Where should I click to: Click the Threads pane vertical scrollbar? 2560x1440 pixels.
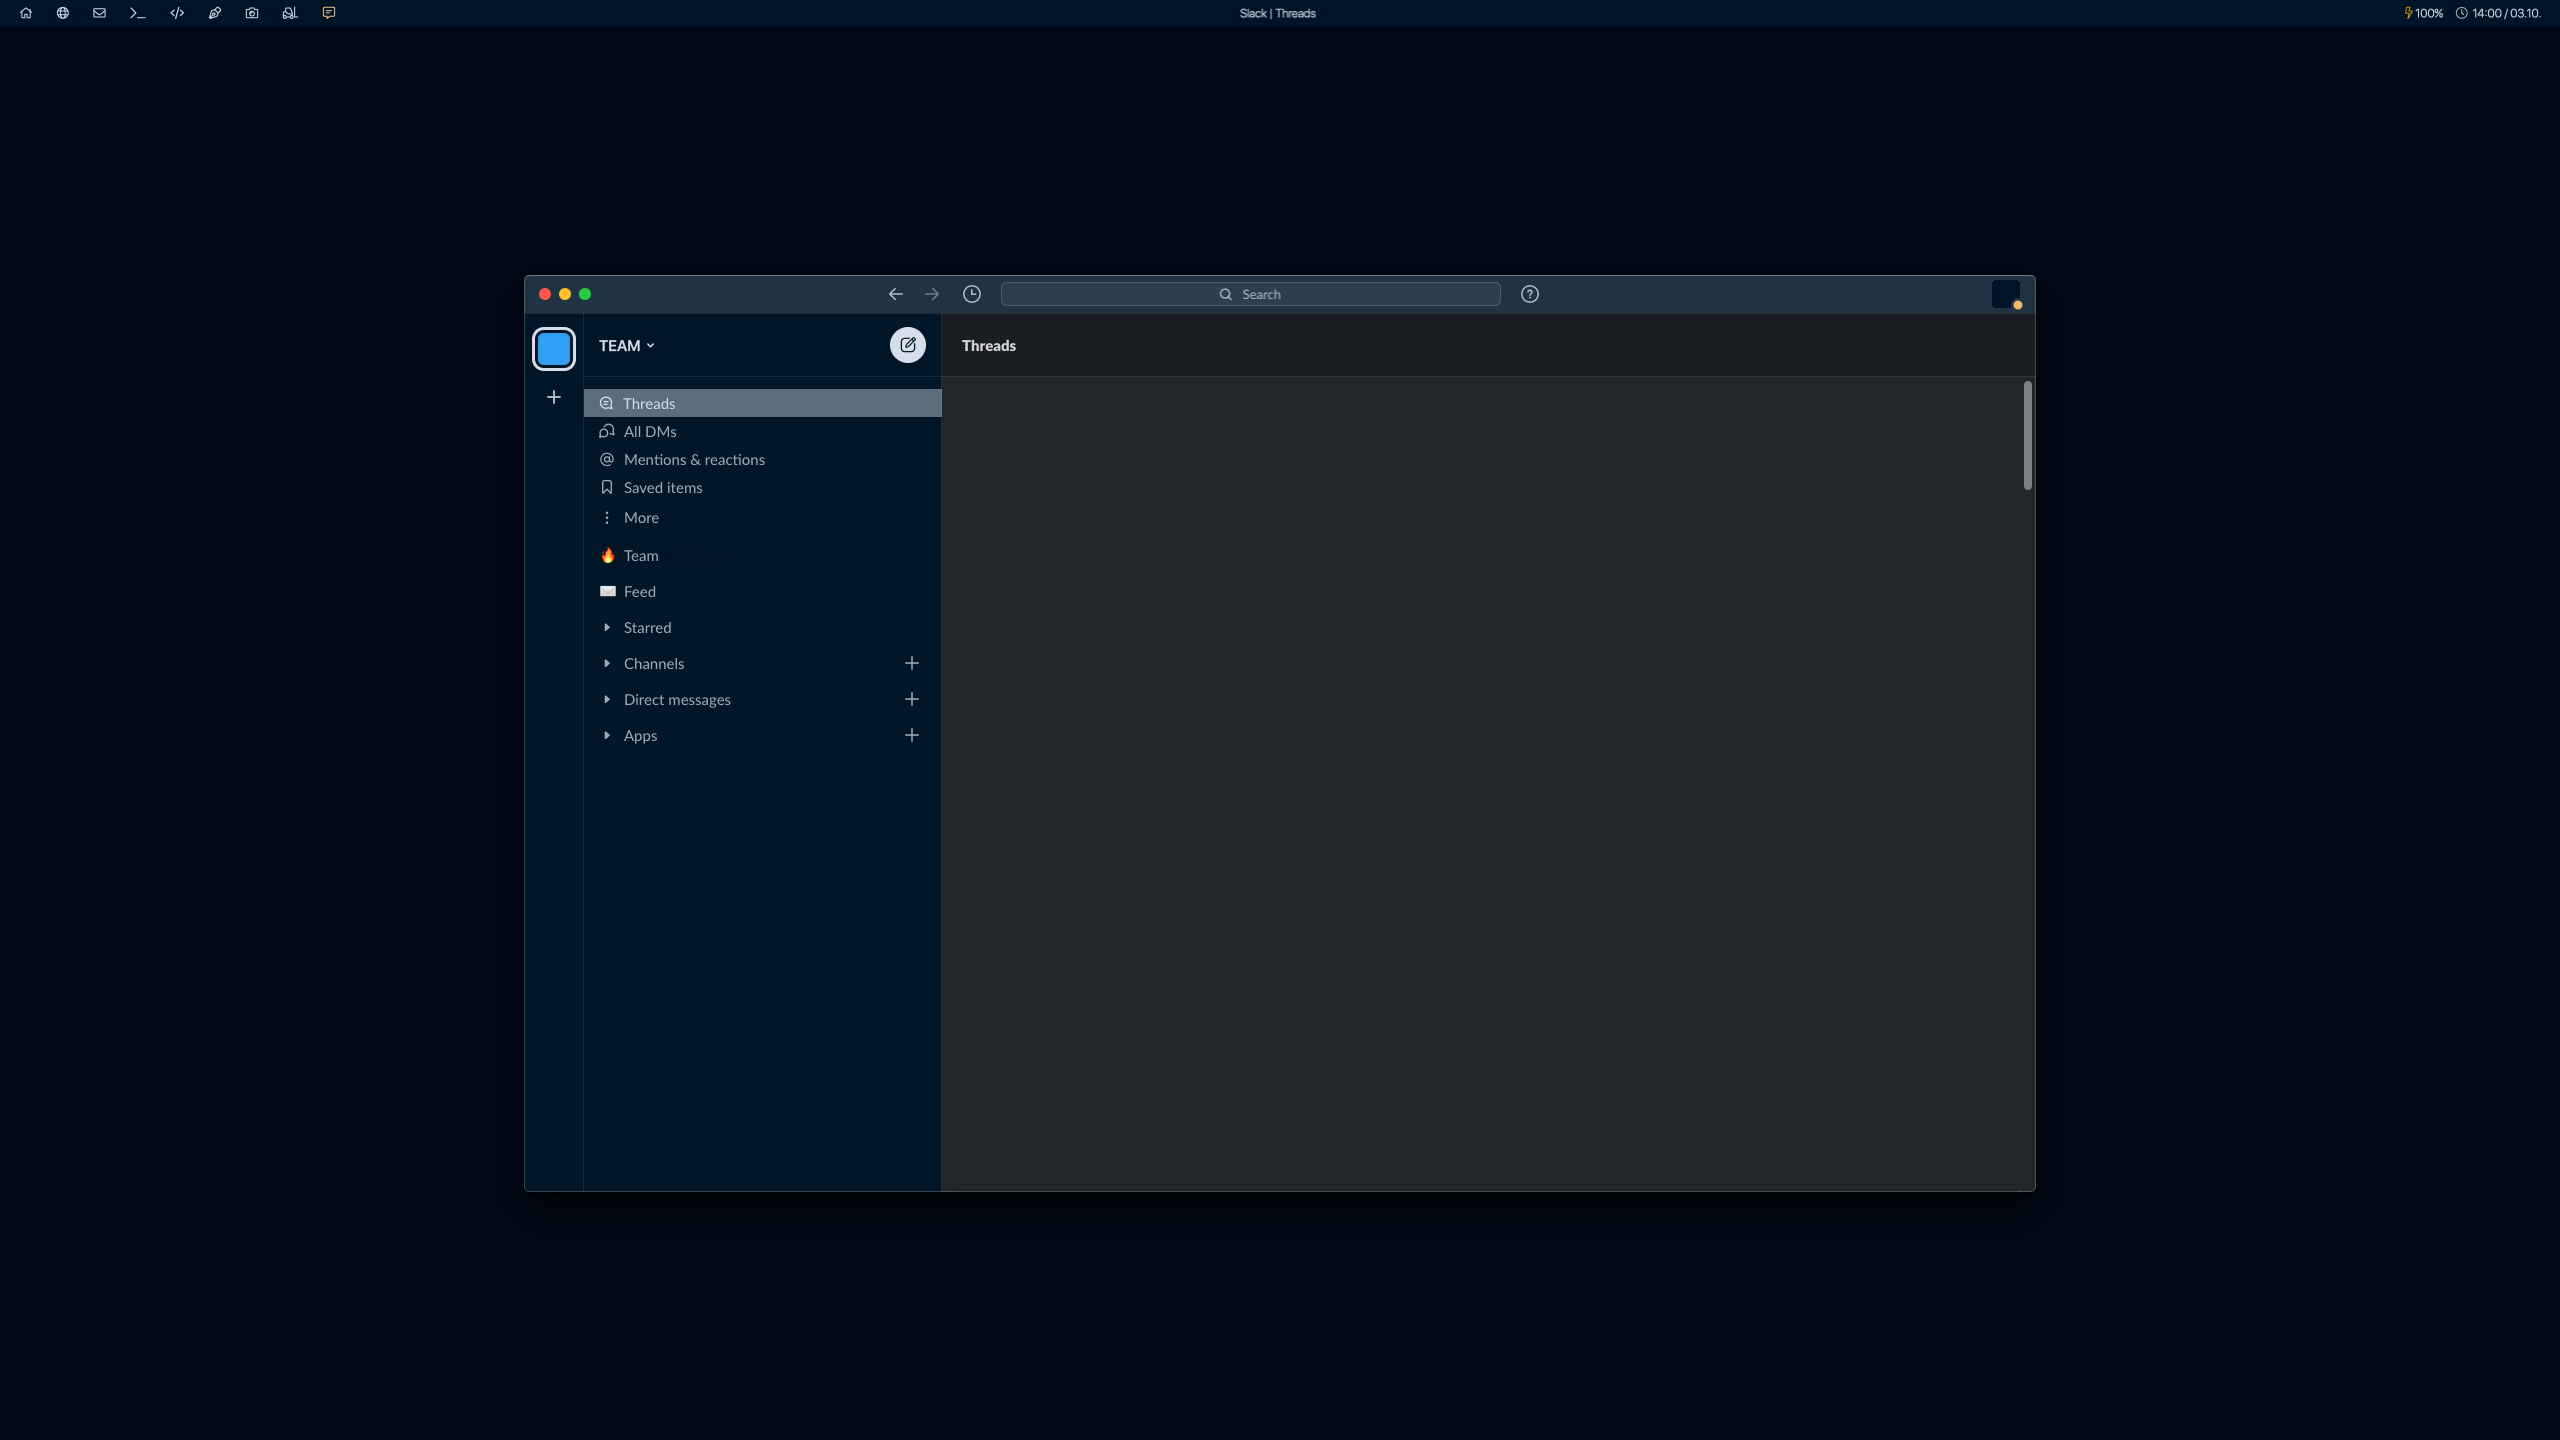click(2027, 436)
